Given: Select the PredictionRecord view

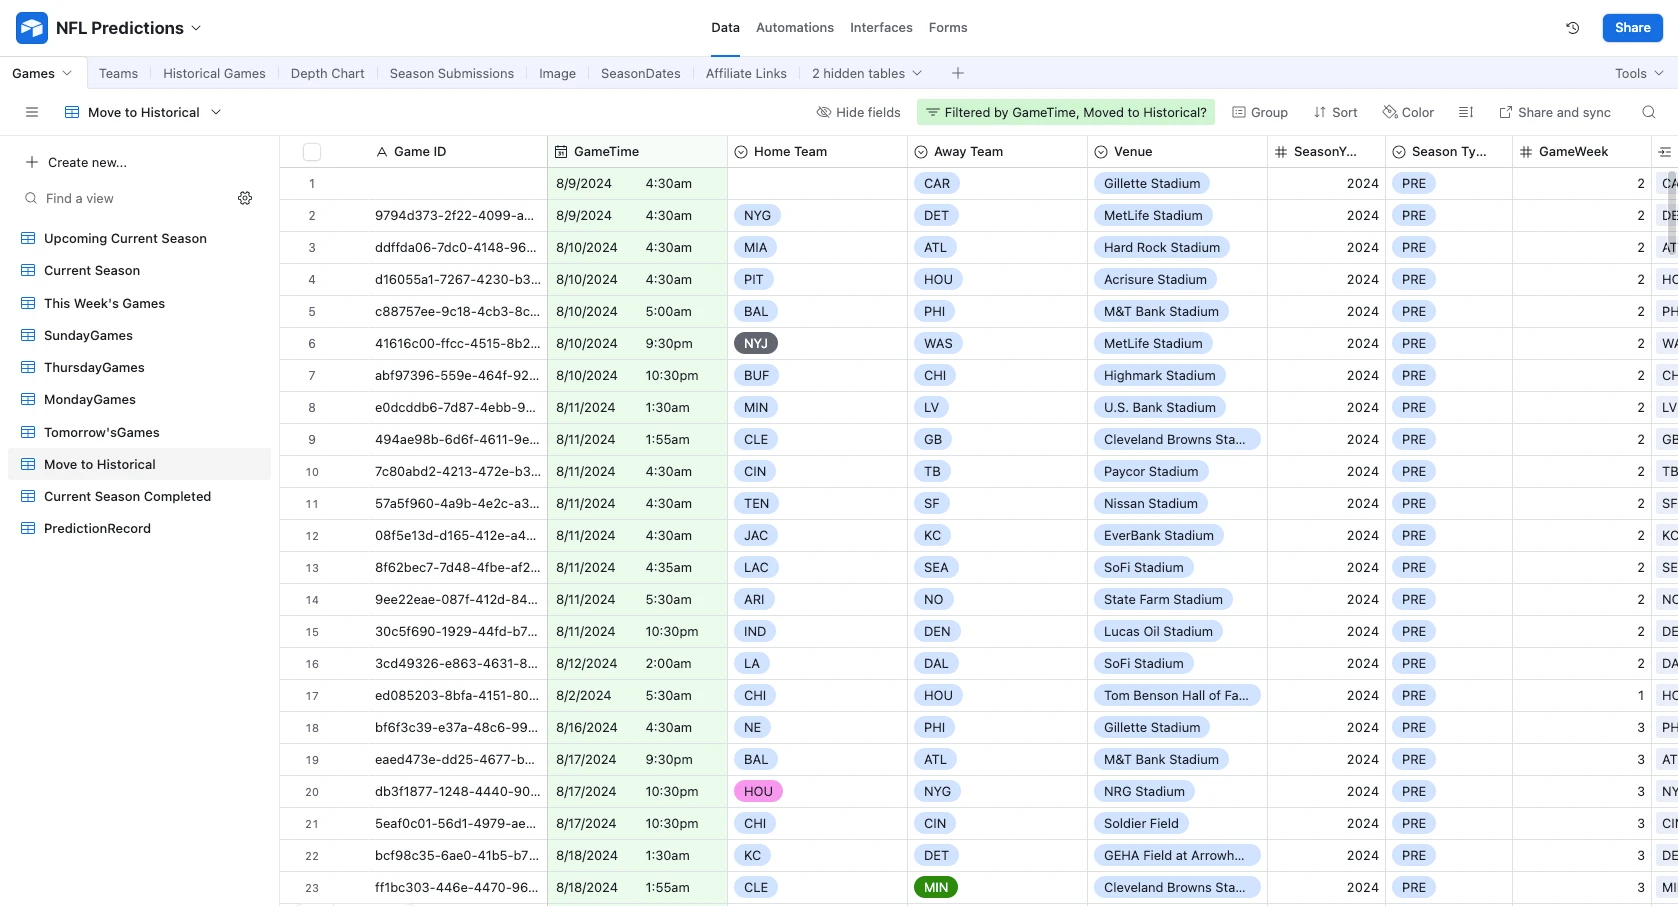Looking at the screenshot, I should [139, 529].
